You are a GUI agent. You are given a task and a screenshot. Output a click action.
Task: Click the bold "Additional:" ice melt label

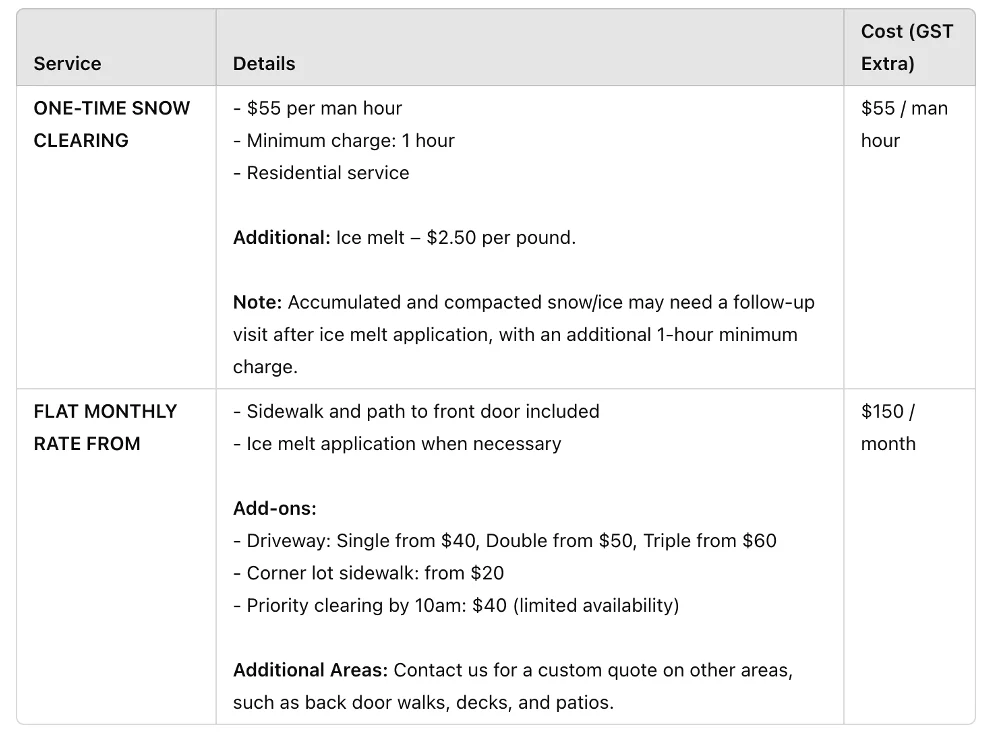(281, 237)
